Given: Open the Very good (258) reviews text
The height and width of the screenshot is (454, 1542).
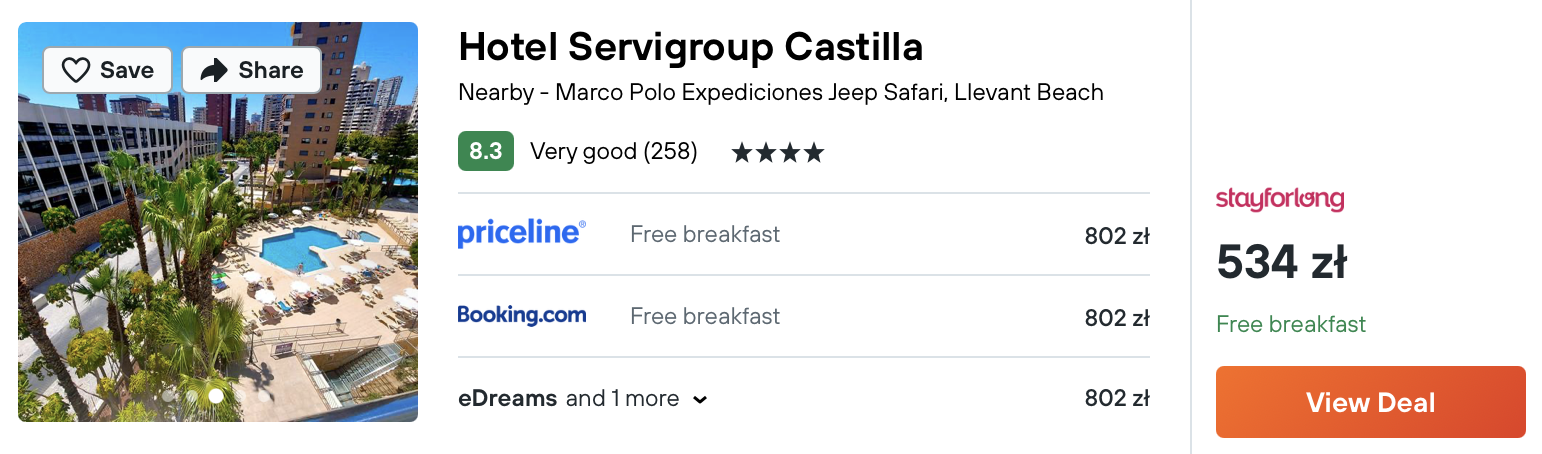Looking at the screenshot, I should point(614,152).
